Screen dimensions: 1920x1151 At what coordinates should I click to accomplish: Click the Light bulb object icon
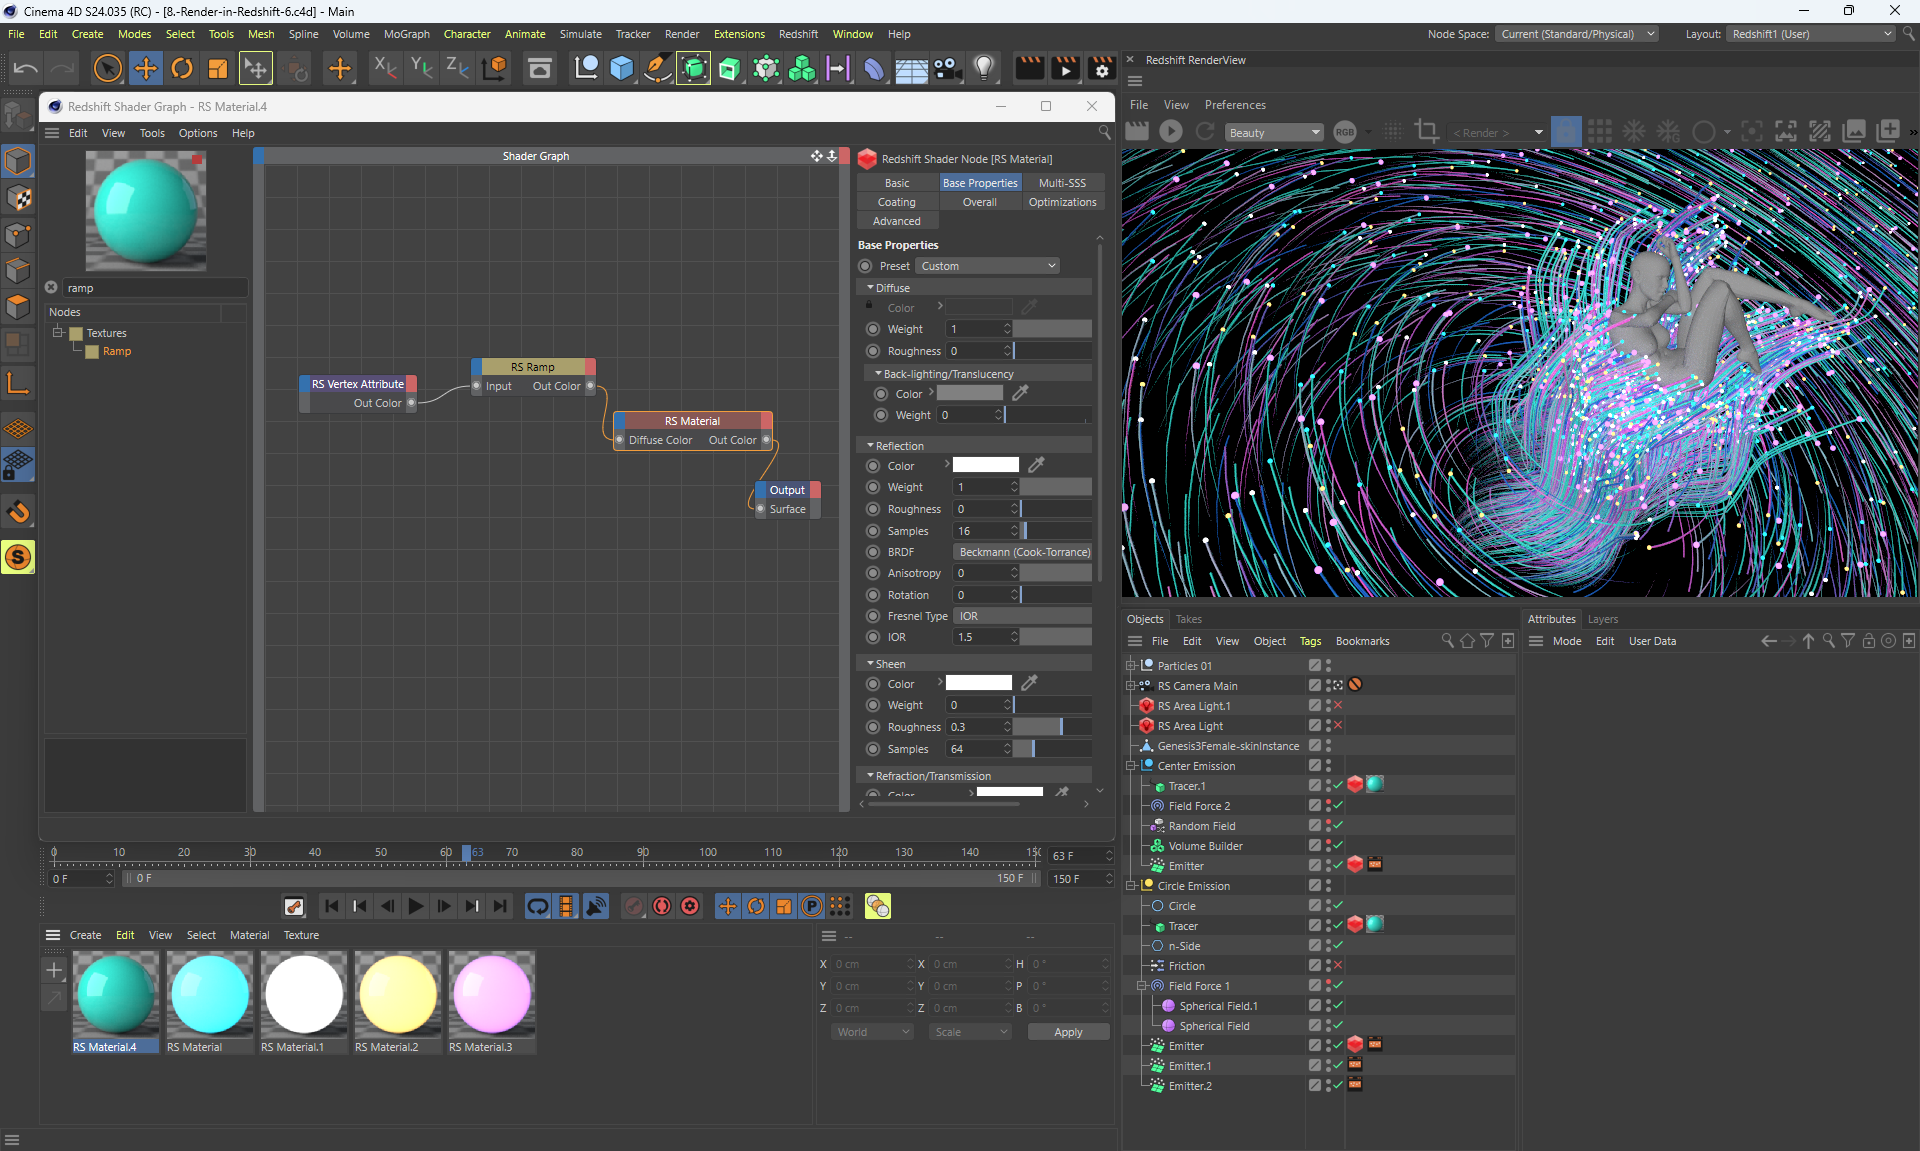point(984,69)
